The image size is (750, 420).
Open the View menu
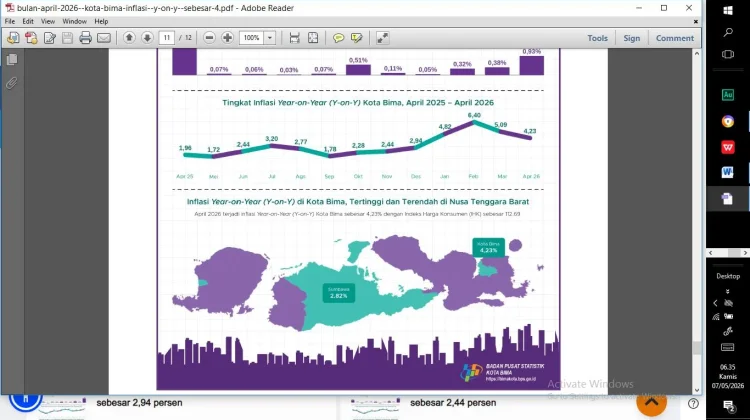tap(47, 21)
